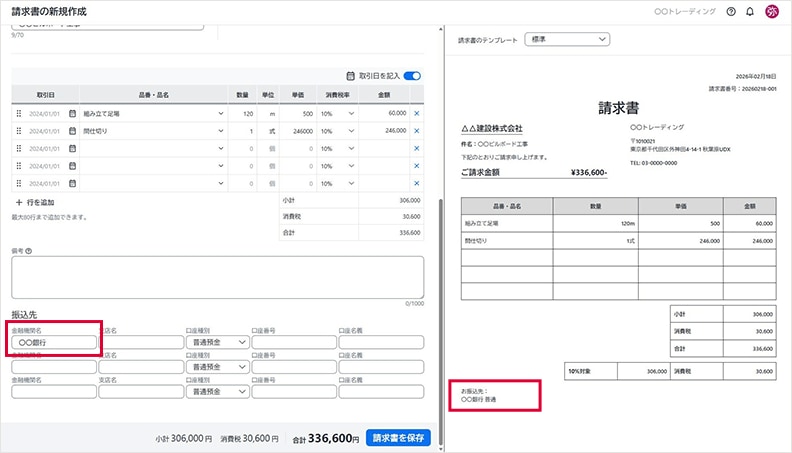Open first 口座種別 普通預金 dropdown
Viewport: 792px width, 453px height.
coord(217,342)
